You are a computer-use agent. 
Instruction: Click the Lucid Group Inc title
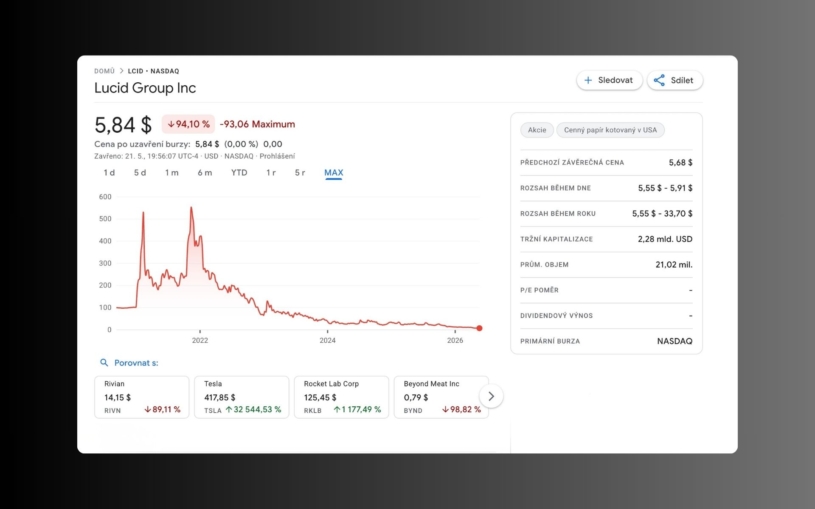pos(145,88)
